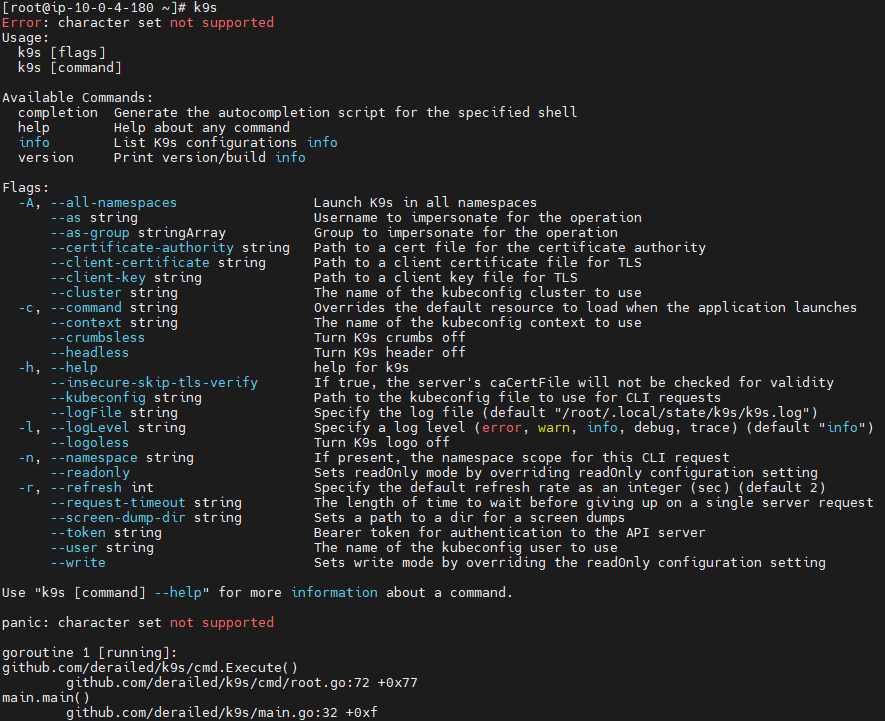Click the '-A,' short flag
The image size is (885, 721).
[x=29, y=203]
